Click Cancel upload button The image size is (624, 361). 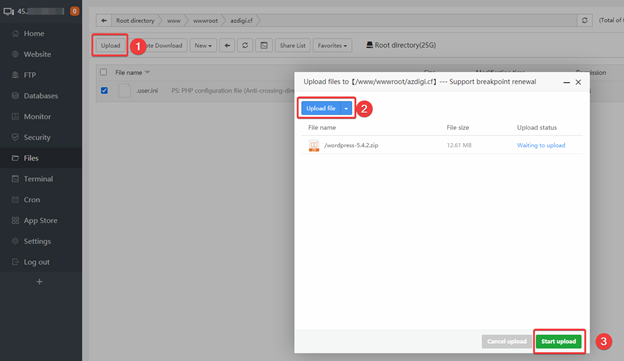tap(507, 341)
